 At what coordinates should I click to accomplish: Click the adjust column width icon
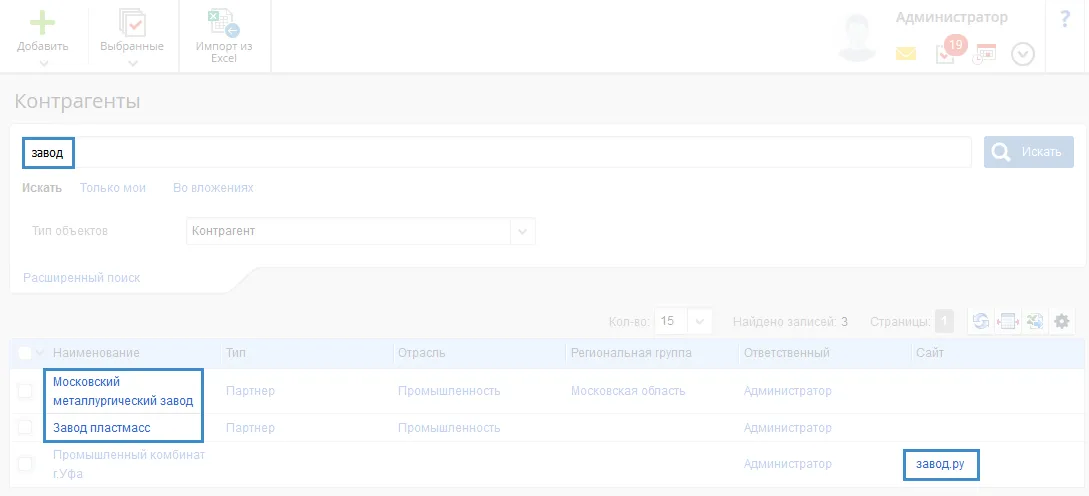[1007, 321]
